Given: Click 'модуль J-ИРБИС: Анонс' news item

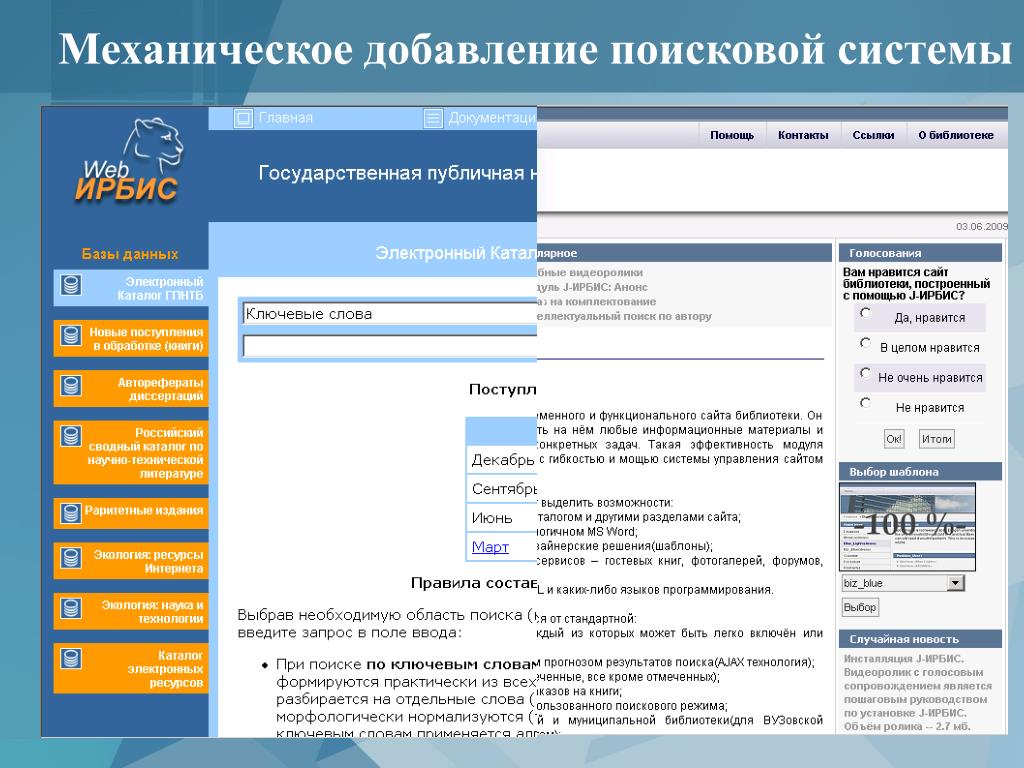Looking at the screenshot, I should point(593,287).
